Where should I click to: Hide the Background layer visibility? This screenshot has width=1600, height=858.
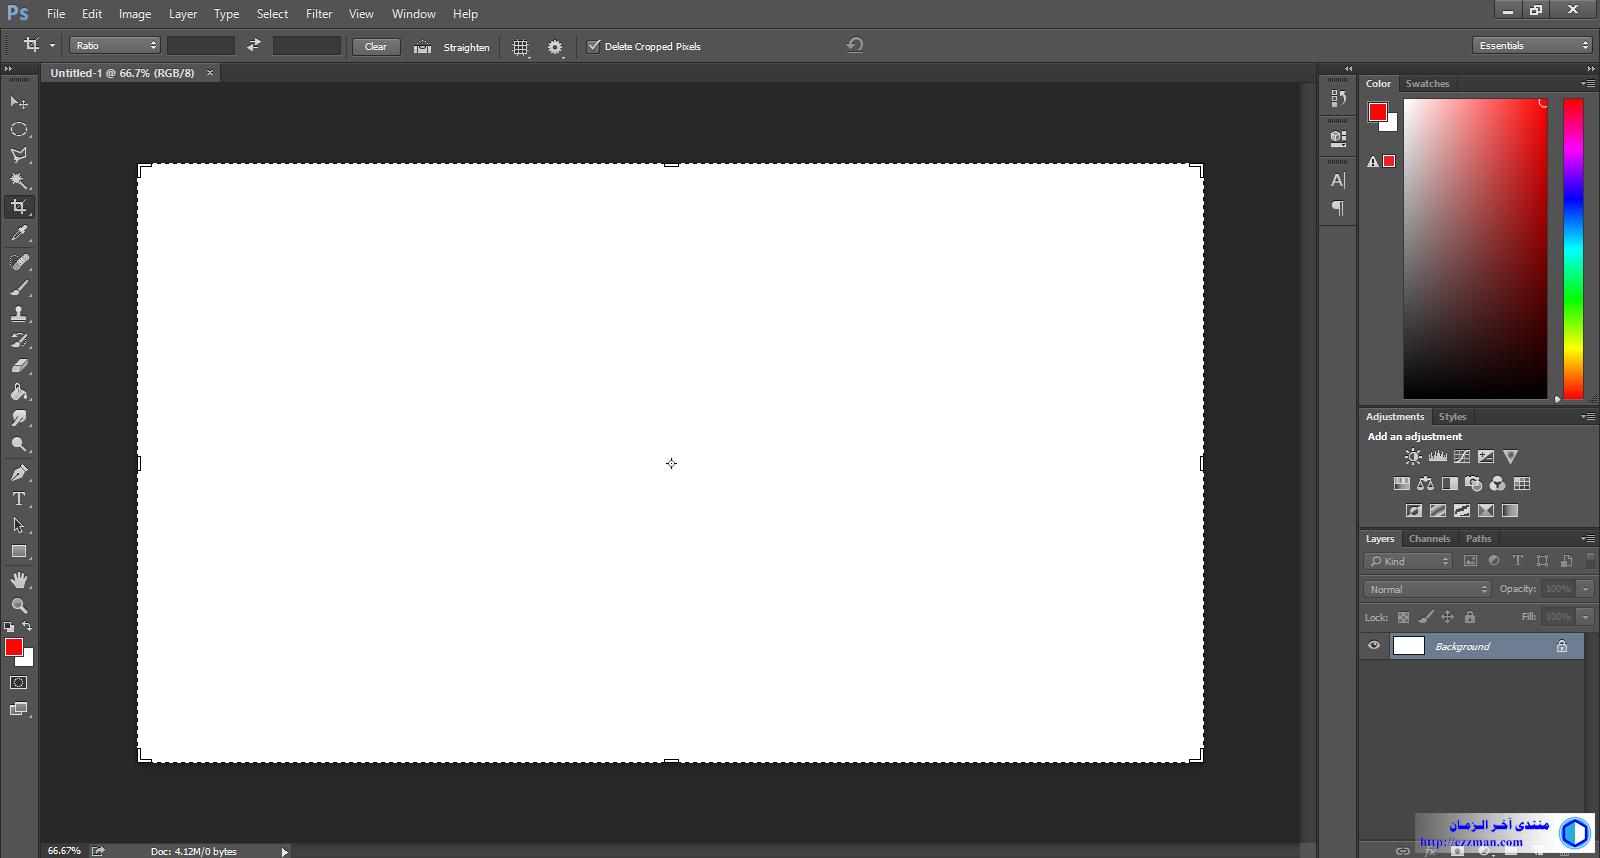point(1374,646)
